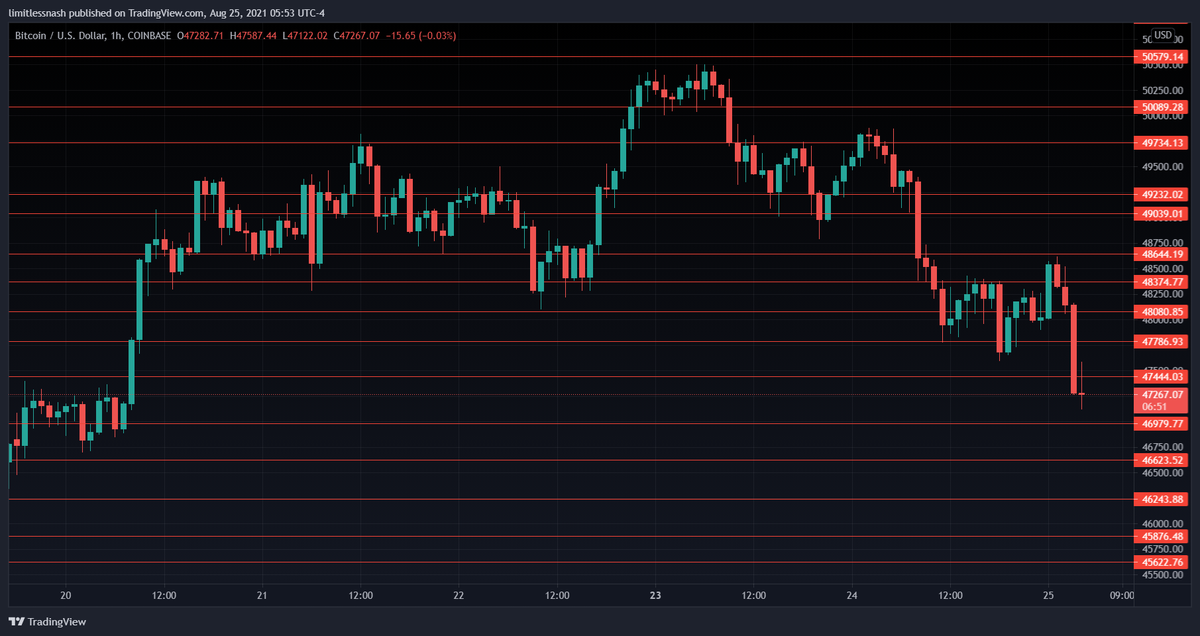Select the open value O47282.71
The height and width of the screenshot is (636, 1200).
202,36
